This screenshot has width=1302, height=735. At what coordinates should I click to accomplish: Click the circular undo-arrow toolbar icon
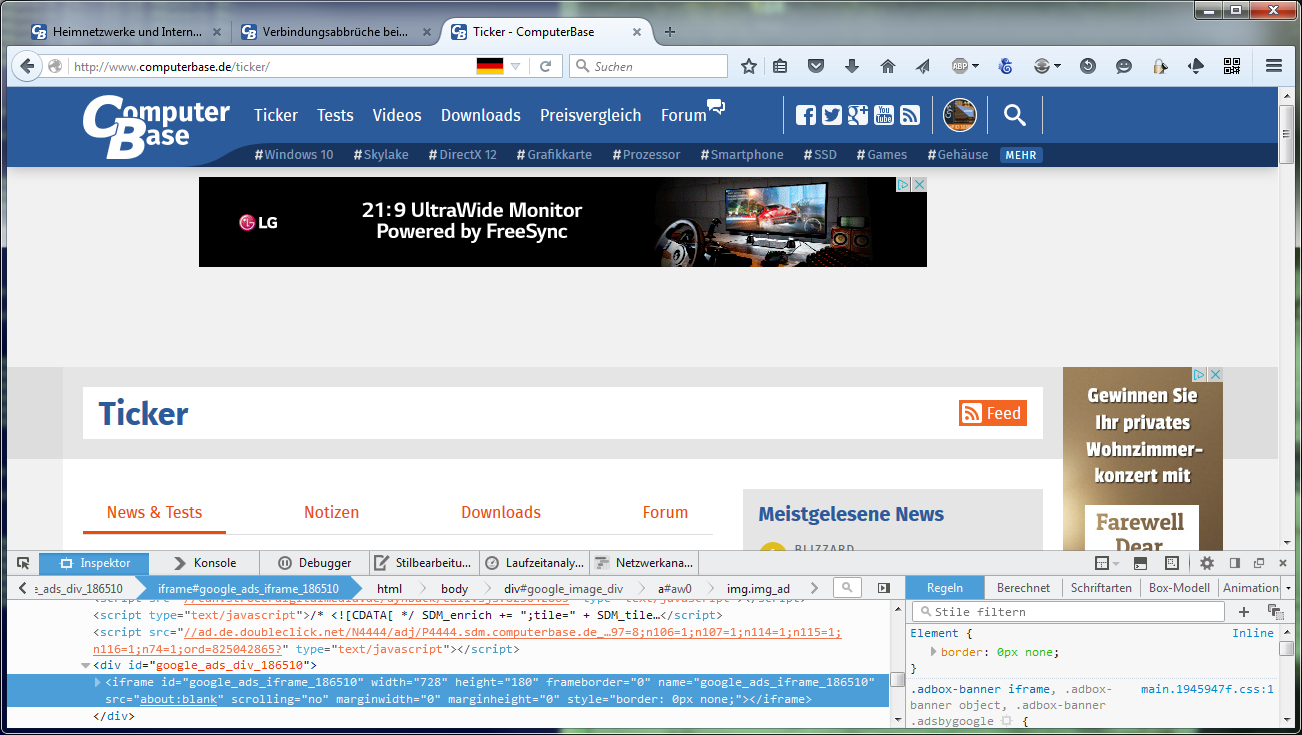(1088, 66)
